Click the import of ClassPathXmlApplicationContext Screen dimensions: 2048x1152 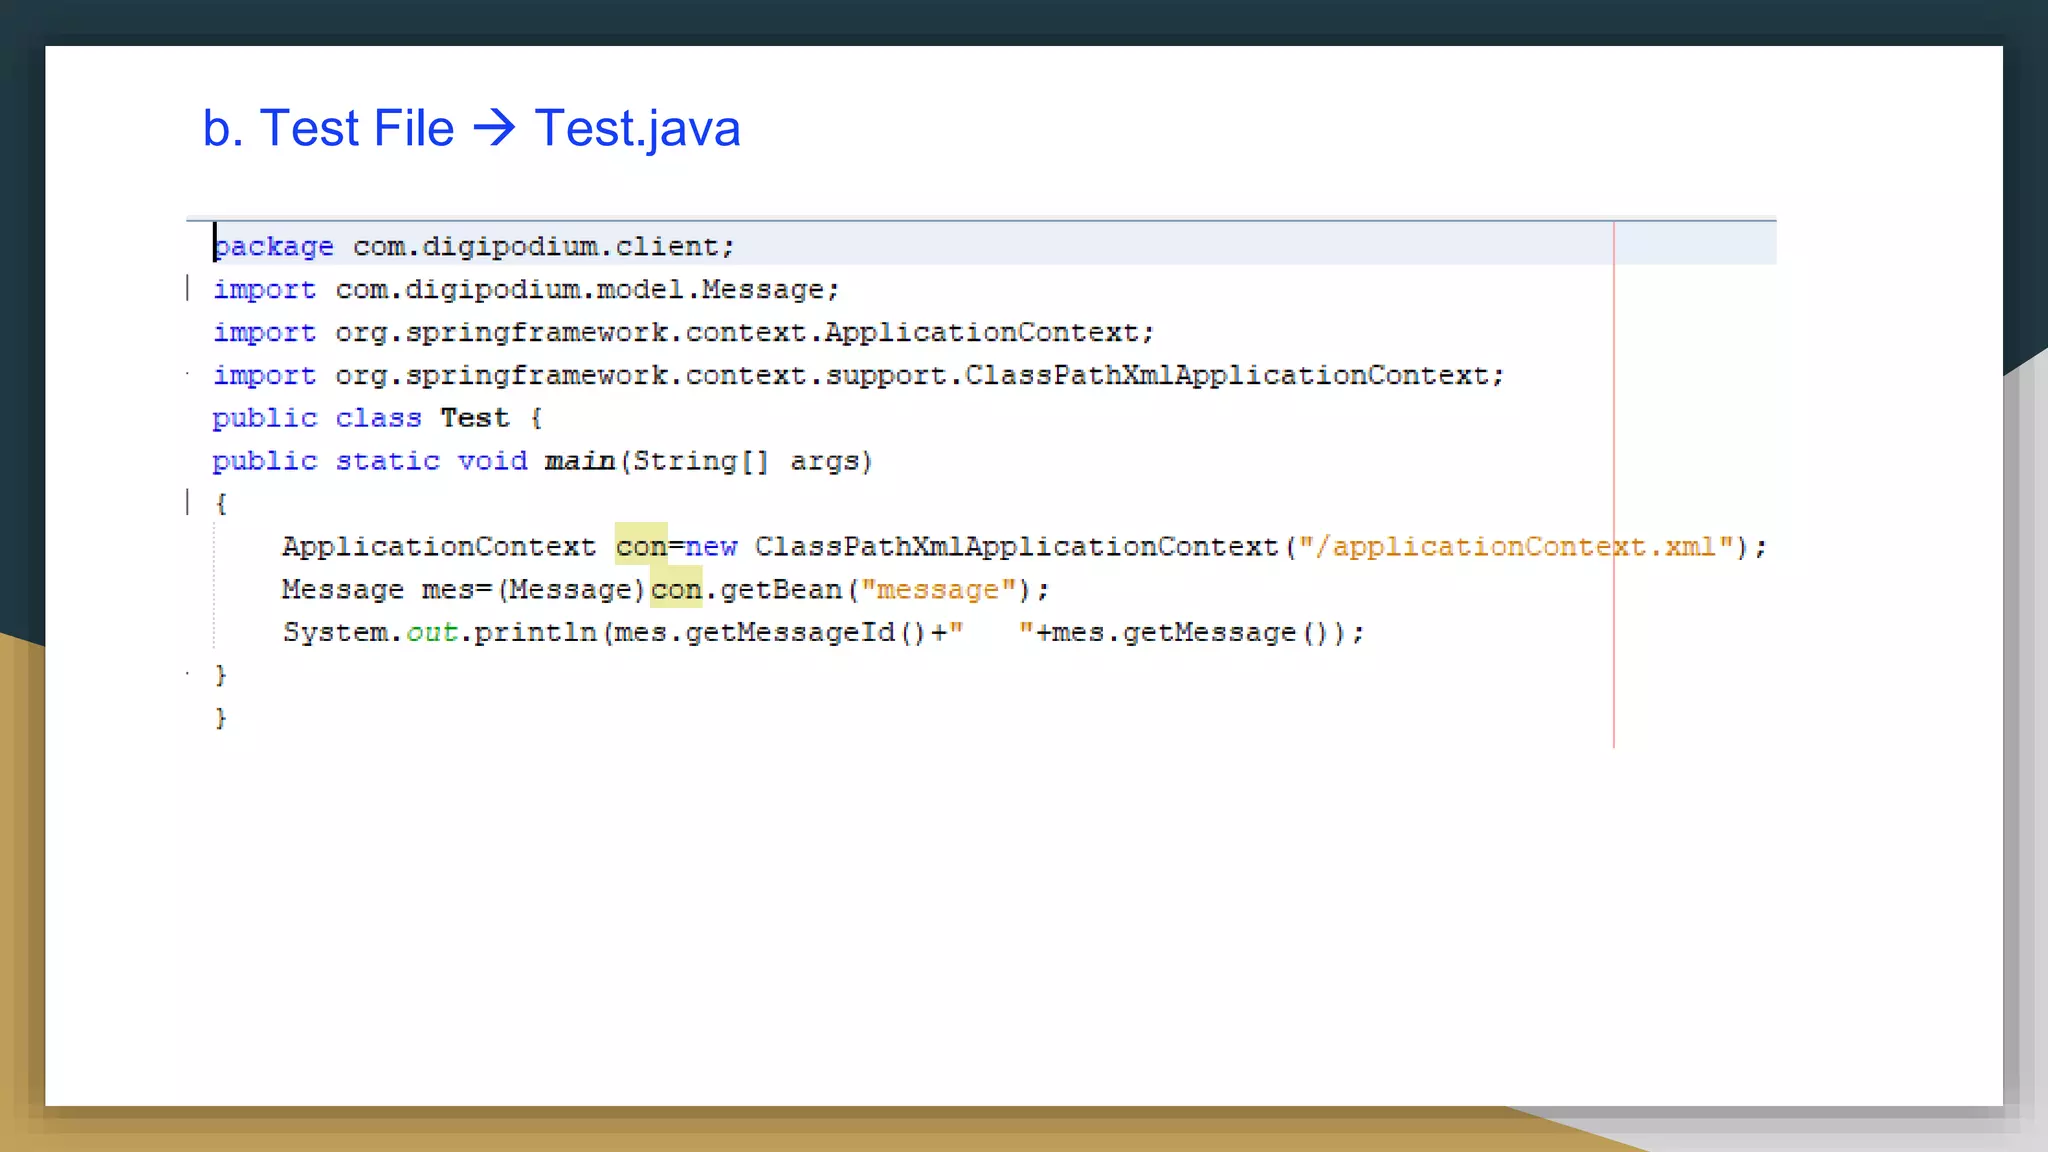click(859, 376)
